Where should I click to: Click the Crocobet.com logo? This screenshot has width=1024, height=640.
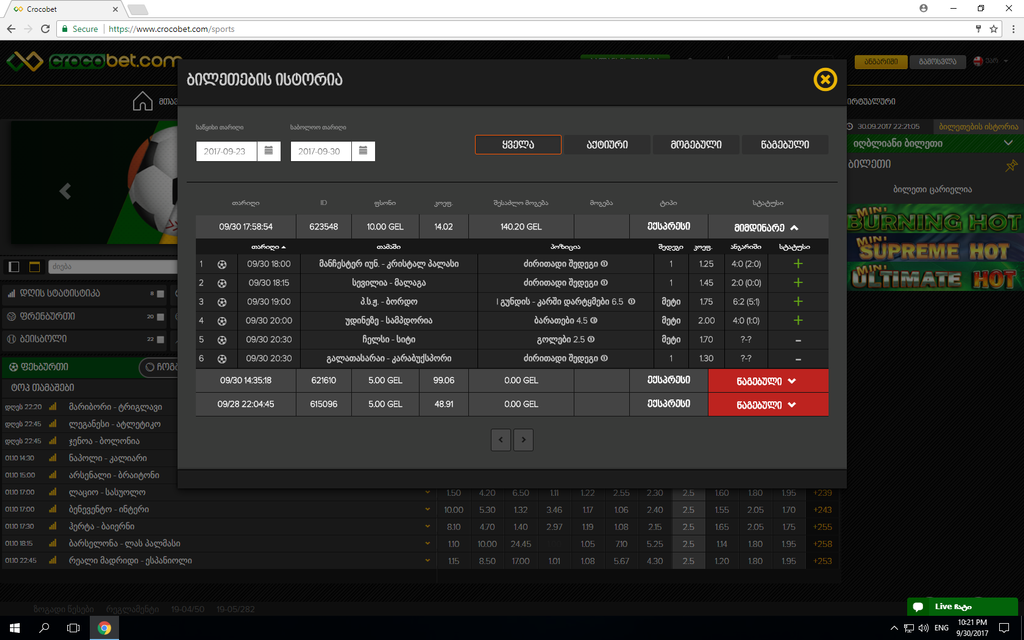pyautogui.click(x=93, y=61)
